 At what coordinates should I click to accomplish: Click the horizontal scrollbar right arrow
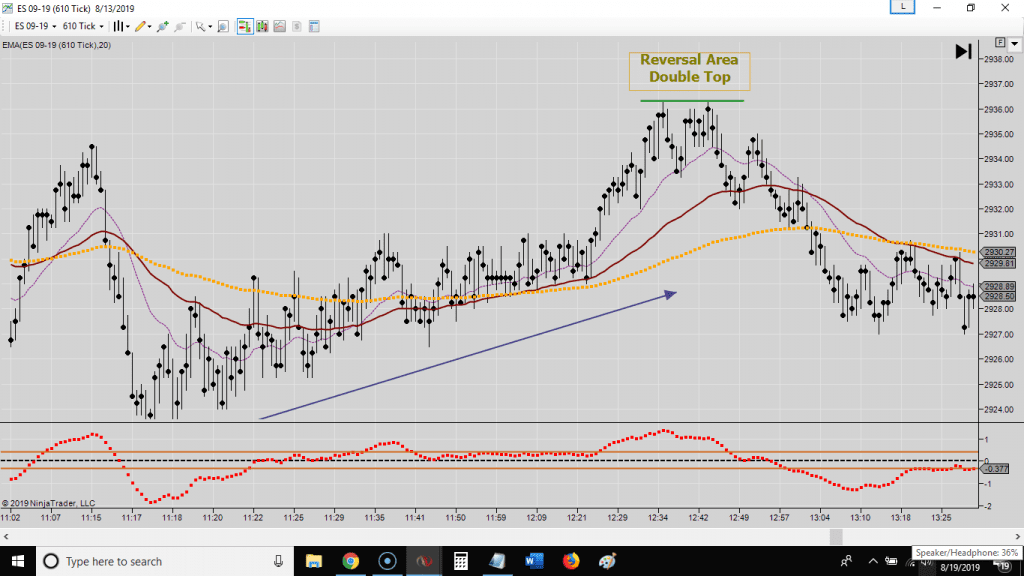tap(1017, 537)
